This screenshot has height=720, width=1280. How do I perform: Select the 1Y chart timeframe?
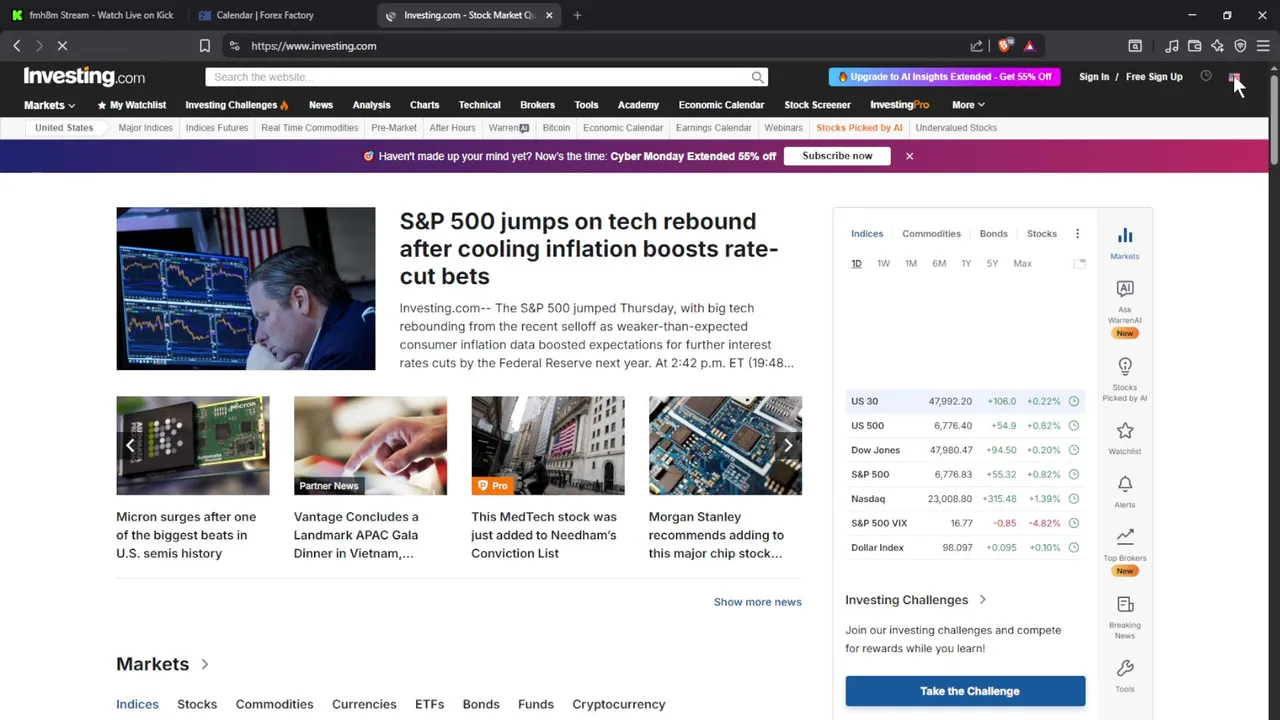click(966, 263)
